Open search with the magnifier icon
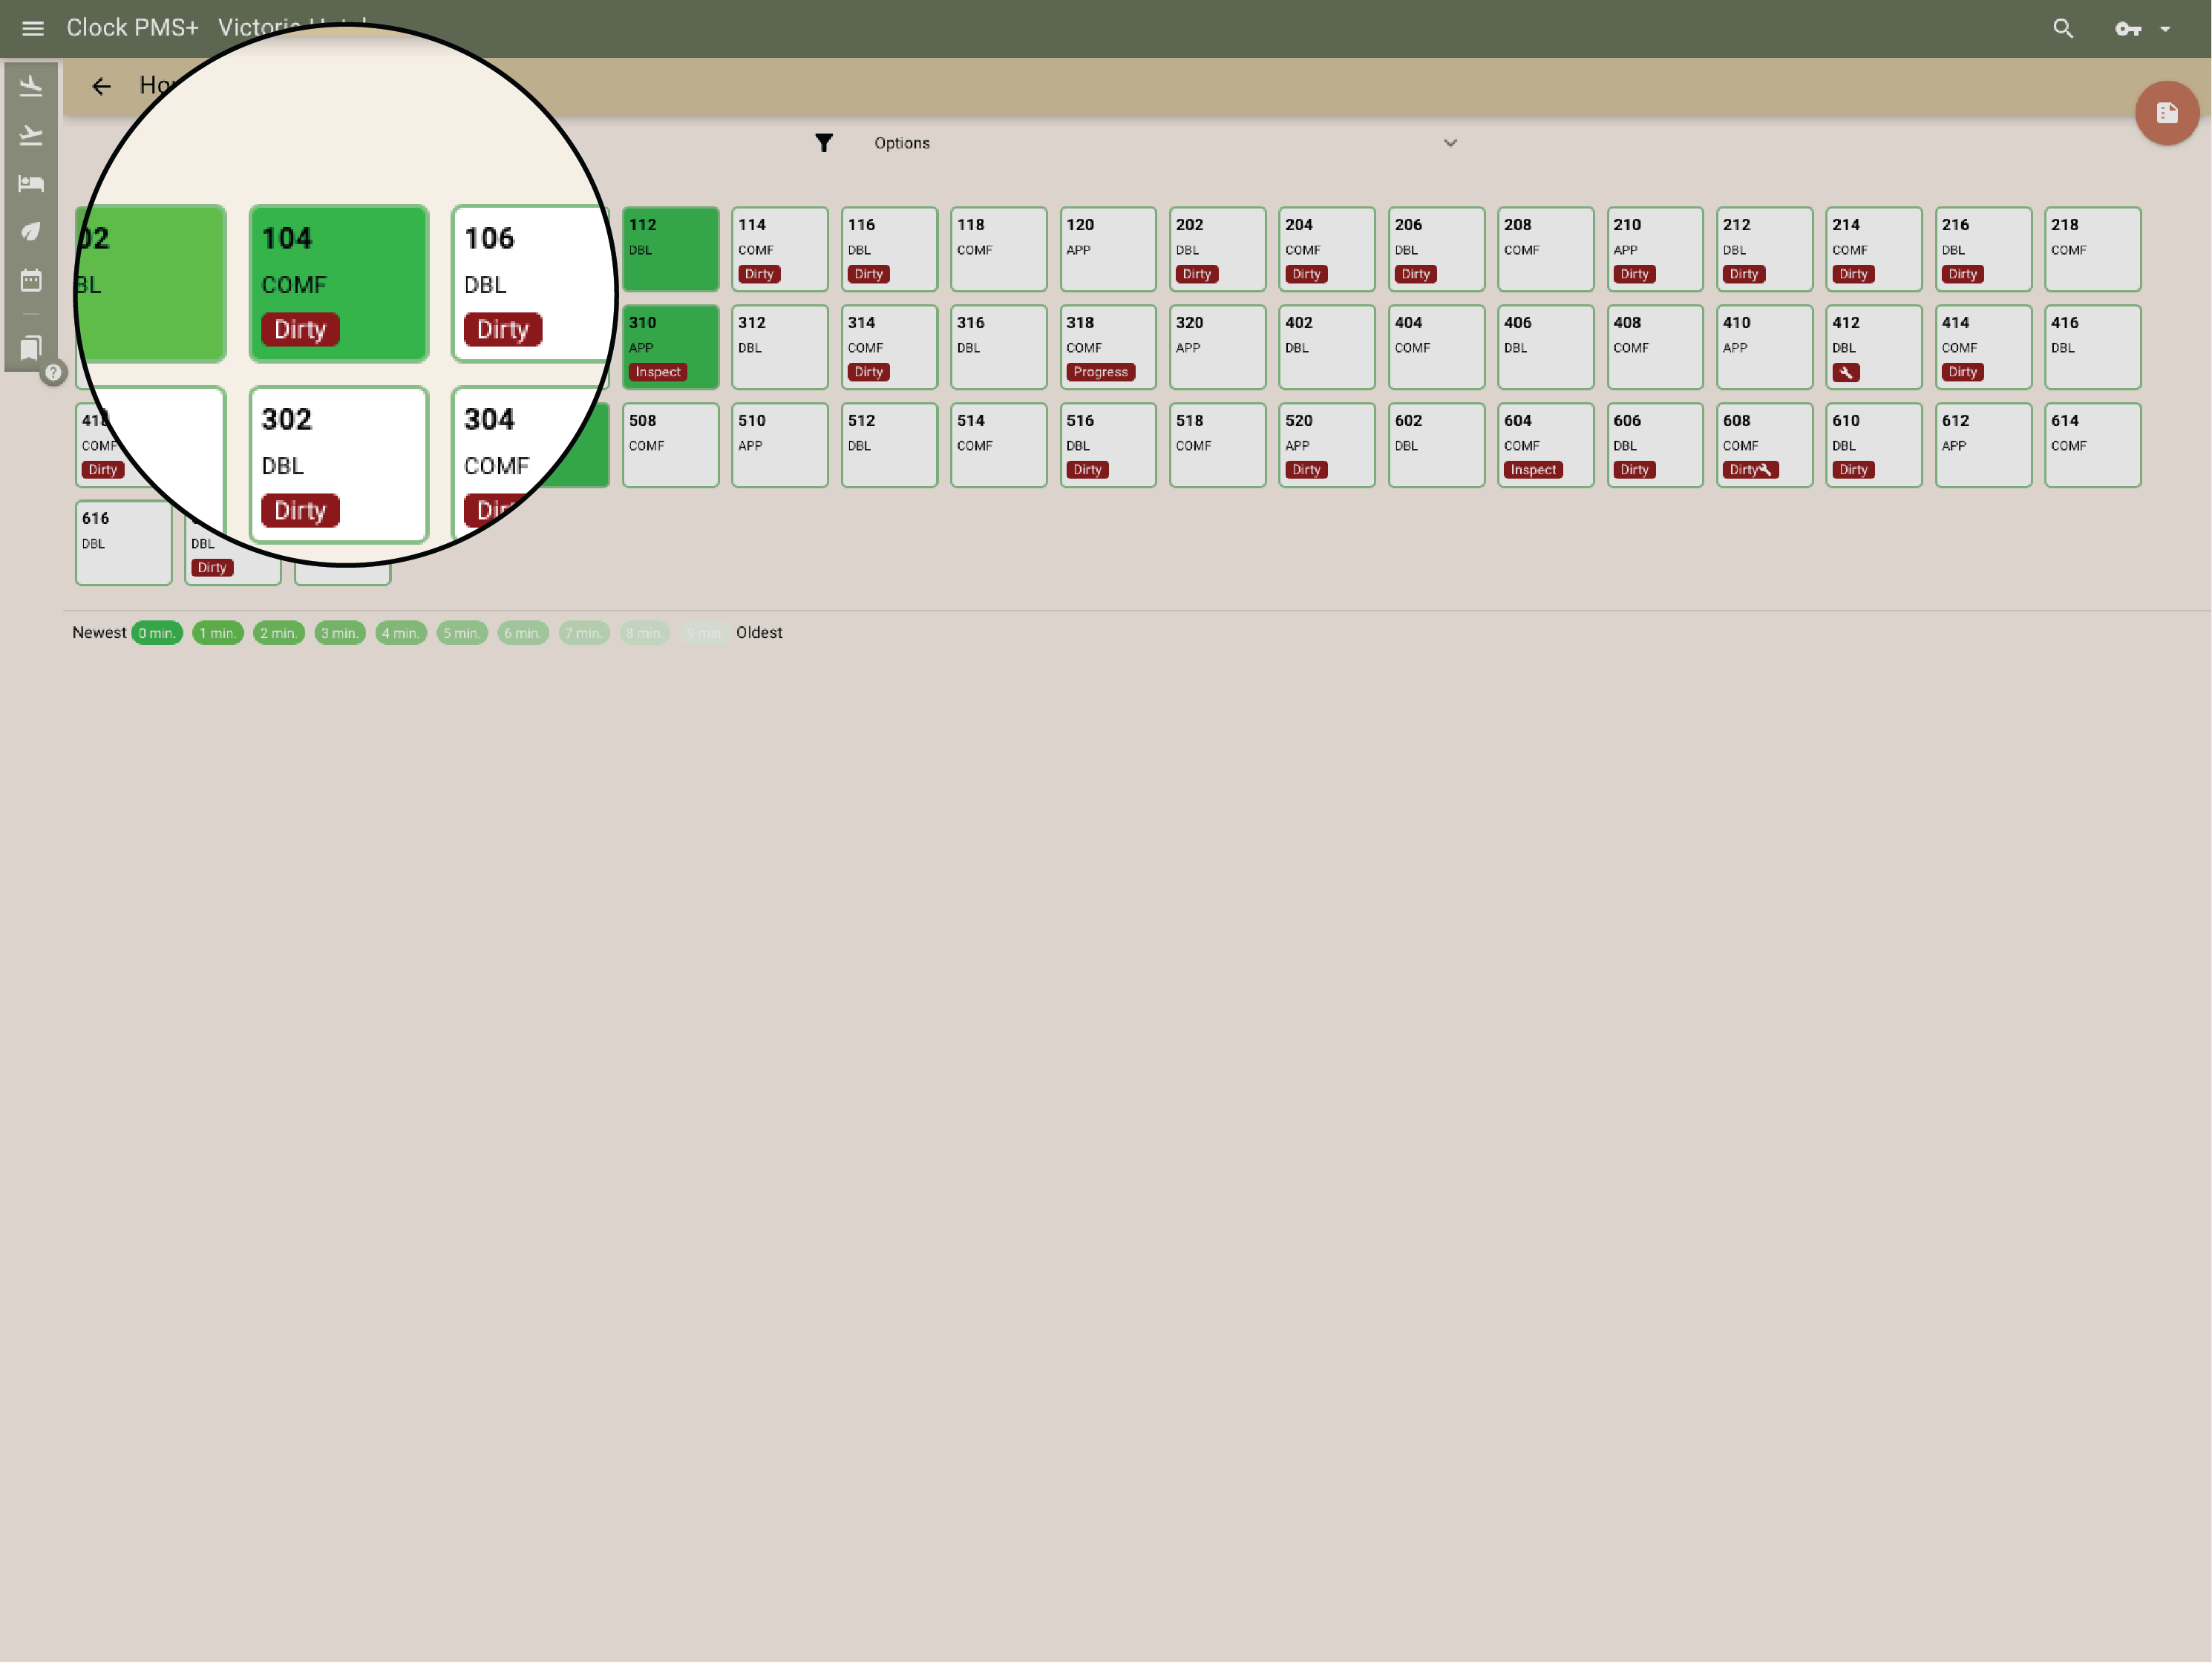The image size is (2212, 1663). click(2063, 28)
